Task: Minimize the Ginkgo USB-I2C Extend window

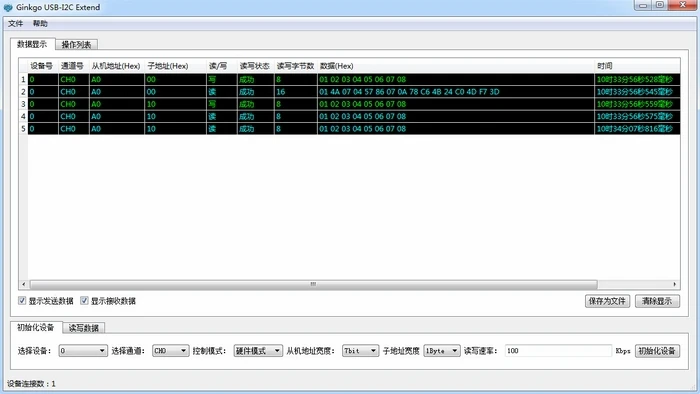Action: [643, 5]
